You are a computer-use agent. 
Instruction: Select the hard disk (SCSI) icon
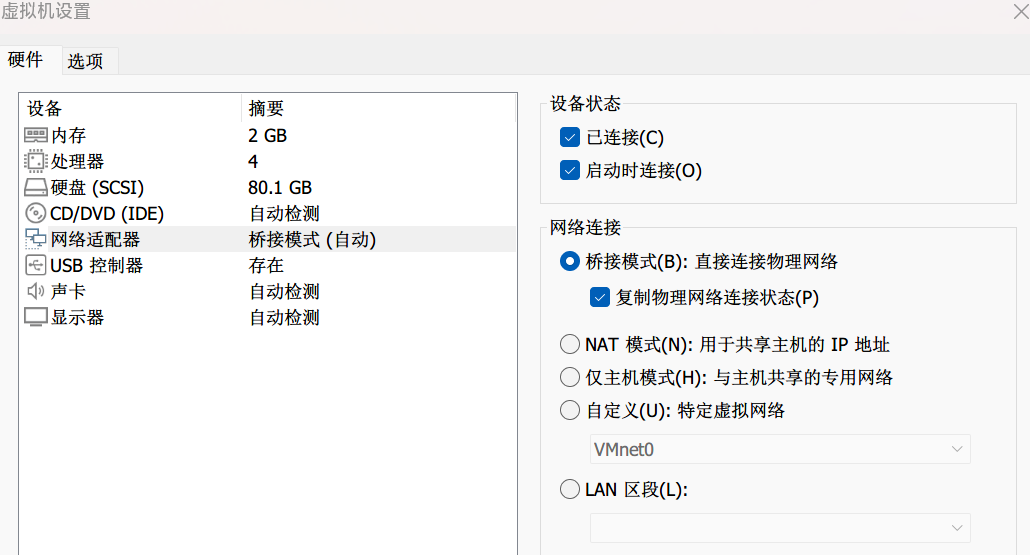click(35, 188)
